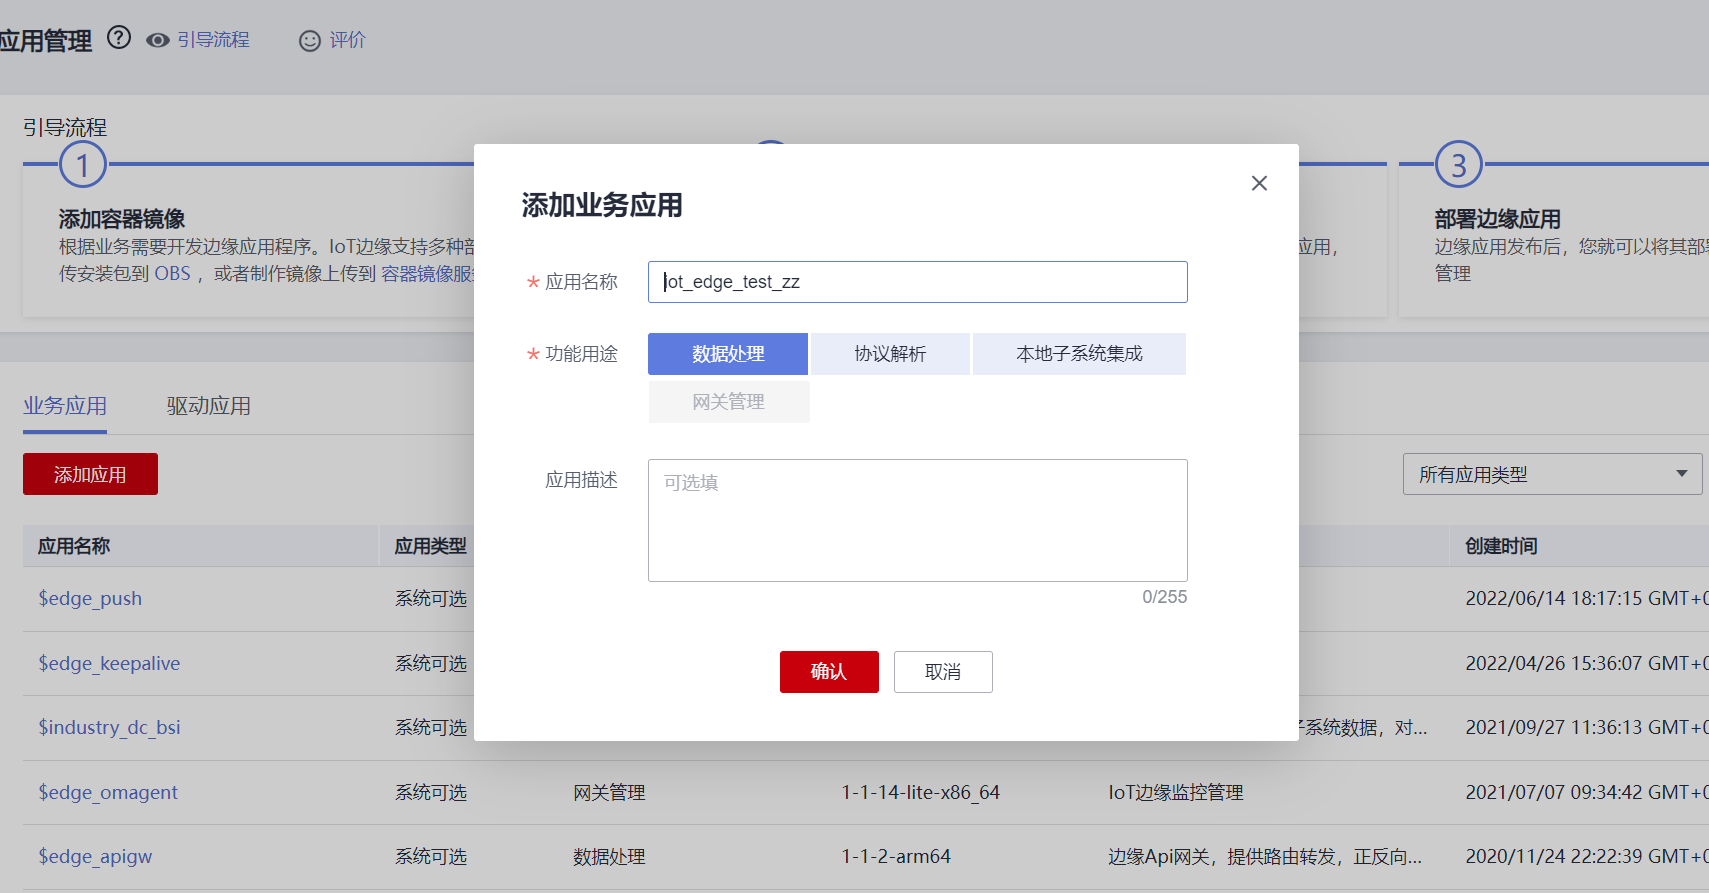The height and width of the screenshot is (893, 1709).
Task: Click the 2020/11/24 creation time
Action: point(1587,856)
